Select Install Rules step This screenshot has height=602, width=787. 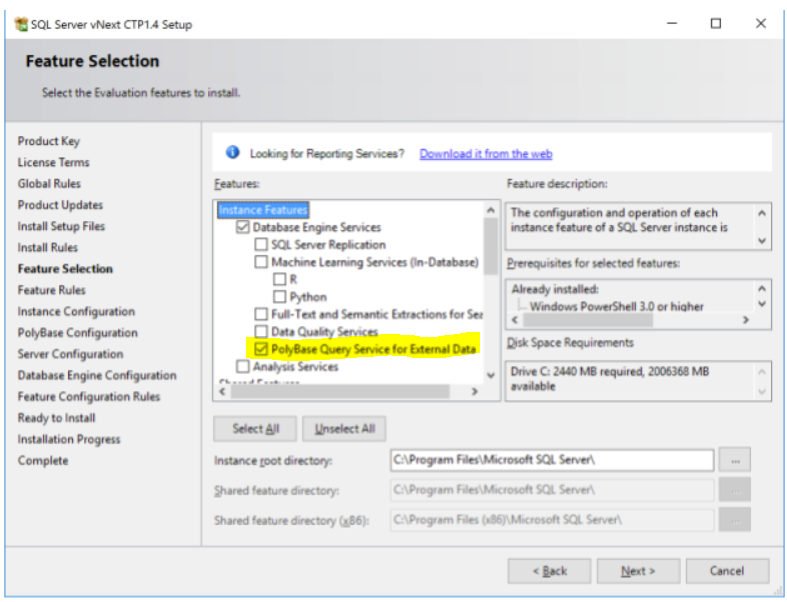(48, 248)
